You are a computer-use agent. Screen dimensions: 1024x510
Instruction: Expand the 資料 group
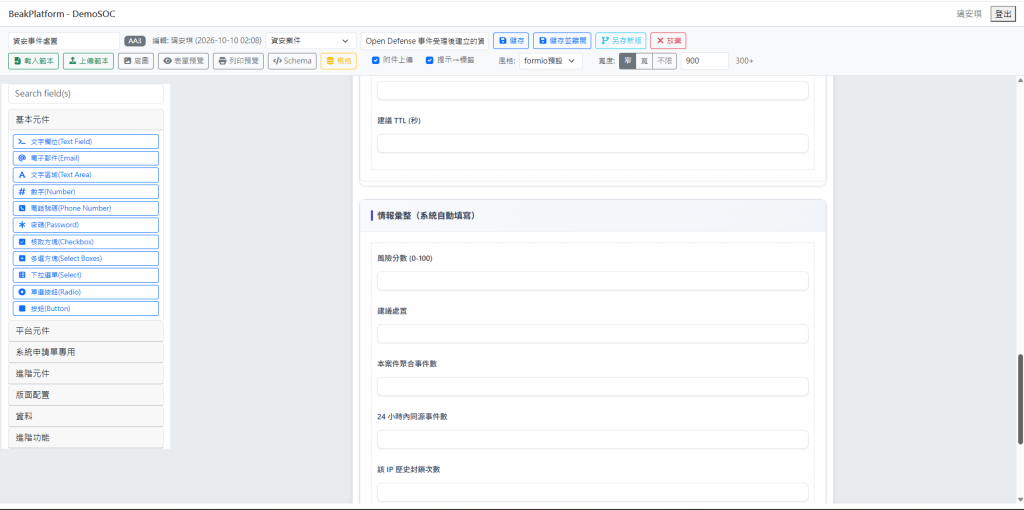(x=86, y=416)
